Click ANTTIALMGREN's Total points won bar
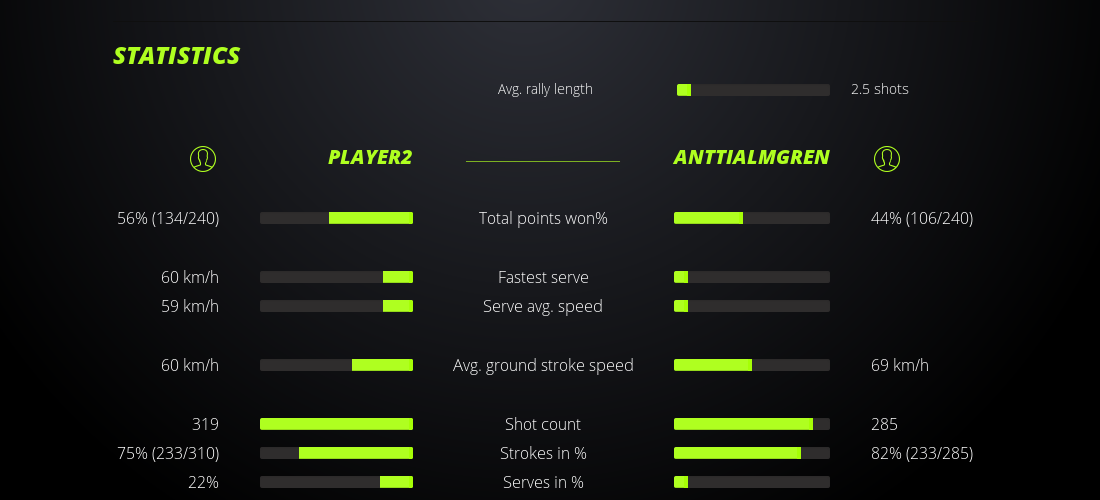 (751, 218)
